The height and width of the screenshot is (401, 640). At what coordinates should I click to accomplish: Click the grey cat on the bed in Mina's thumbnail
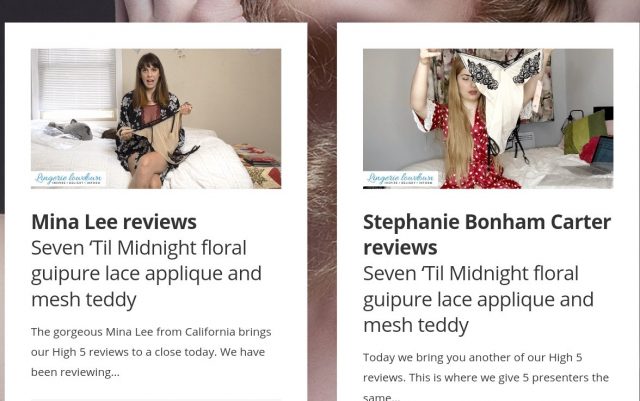(71, 129)
